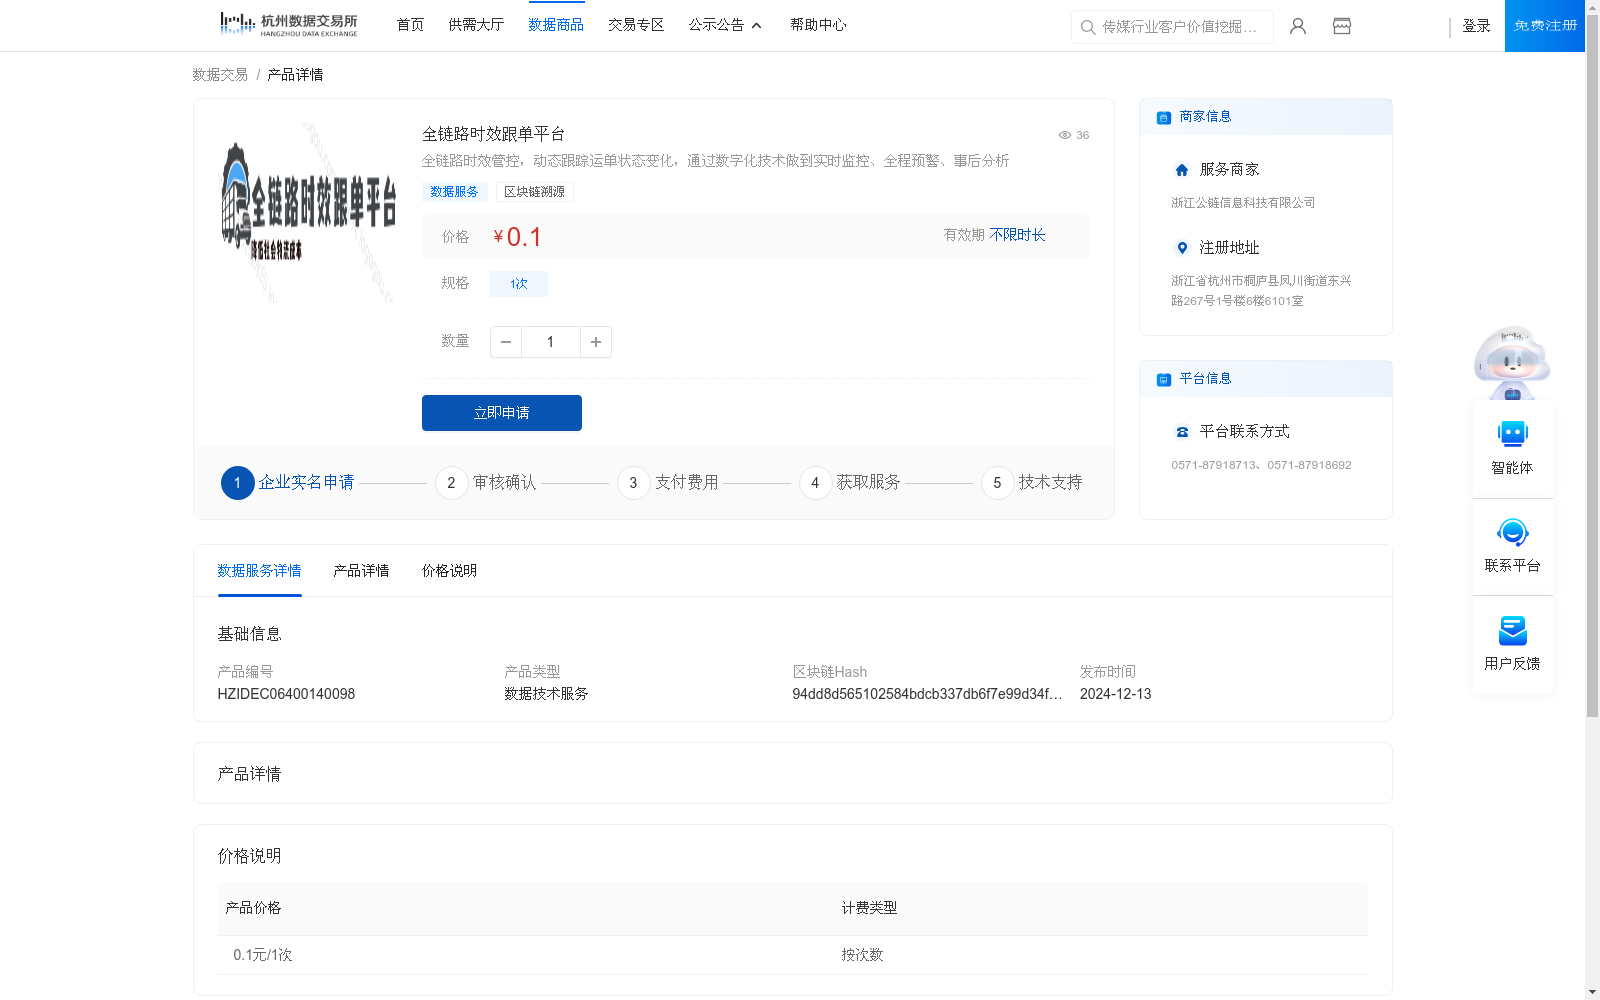Viewport: 1600px width, 1000px height.
Task: Click the 数据服务 tag
Action: point(454,192)
